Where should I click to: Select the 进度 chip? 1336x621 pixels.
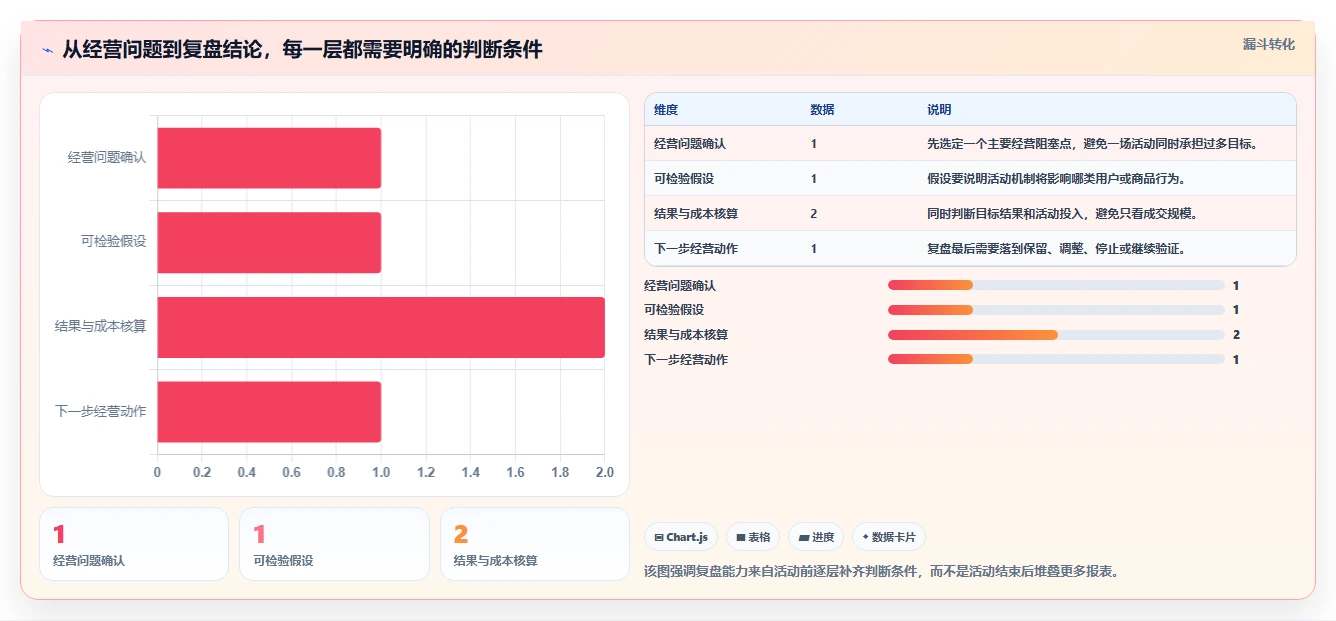coord(816,537)
